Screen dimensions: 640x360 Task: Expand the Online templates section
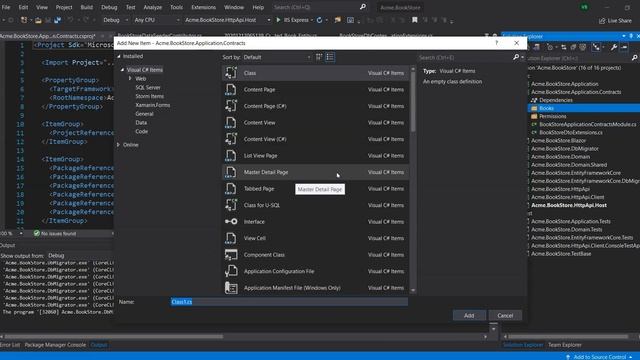coord(118,145)
